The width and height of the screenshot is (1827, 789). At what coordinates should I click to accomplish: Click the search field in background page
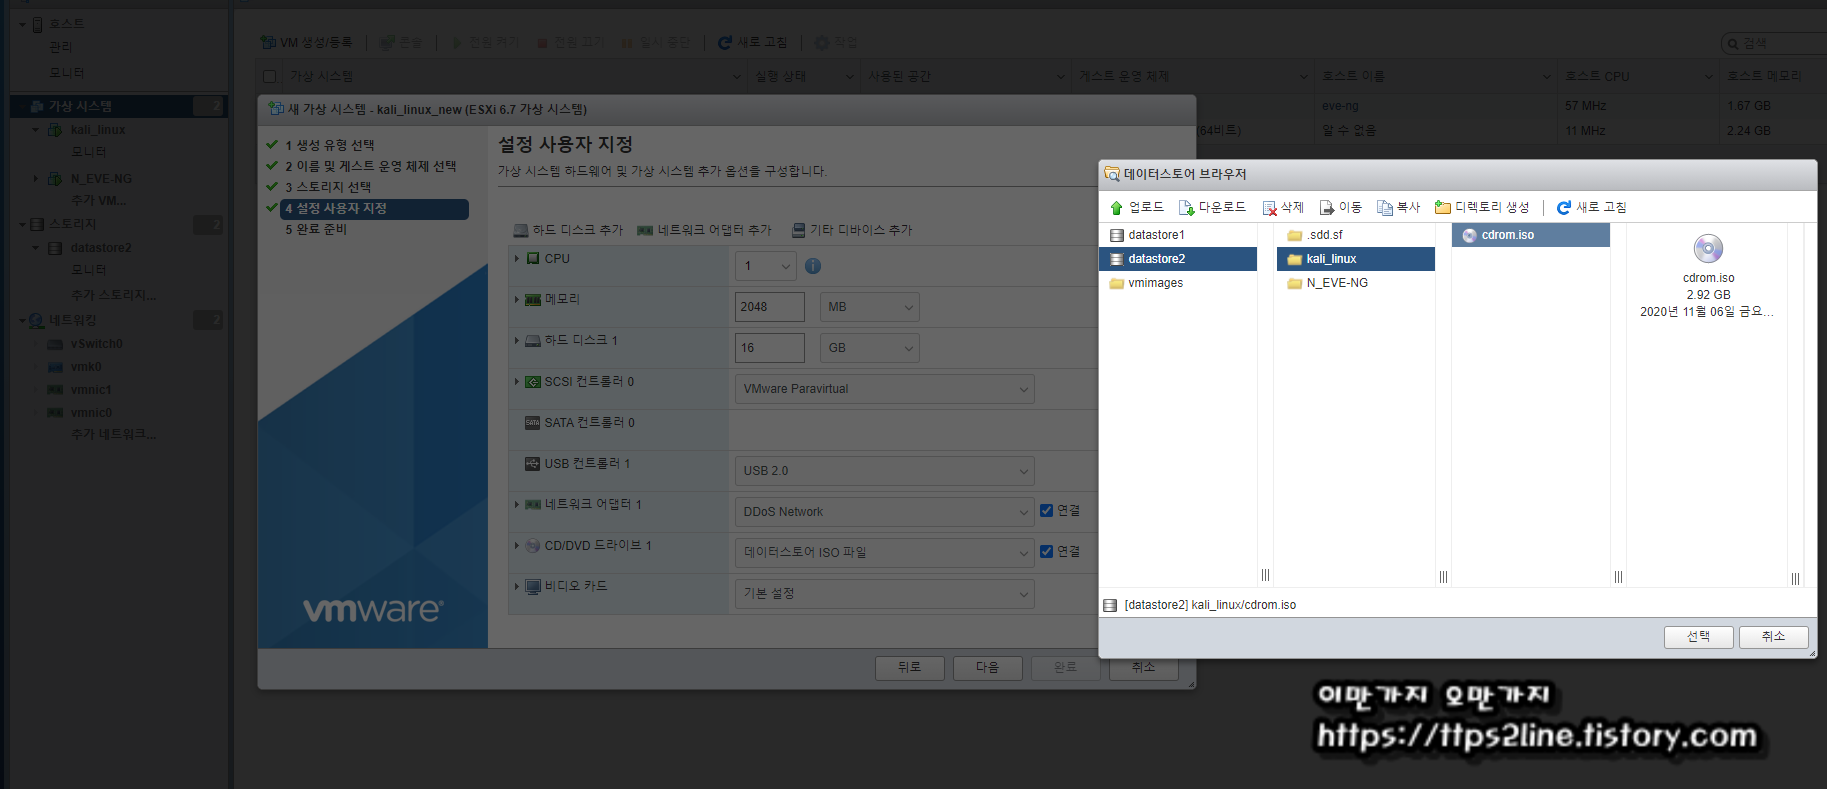tap(1775, 43)
